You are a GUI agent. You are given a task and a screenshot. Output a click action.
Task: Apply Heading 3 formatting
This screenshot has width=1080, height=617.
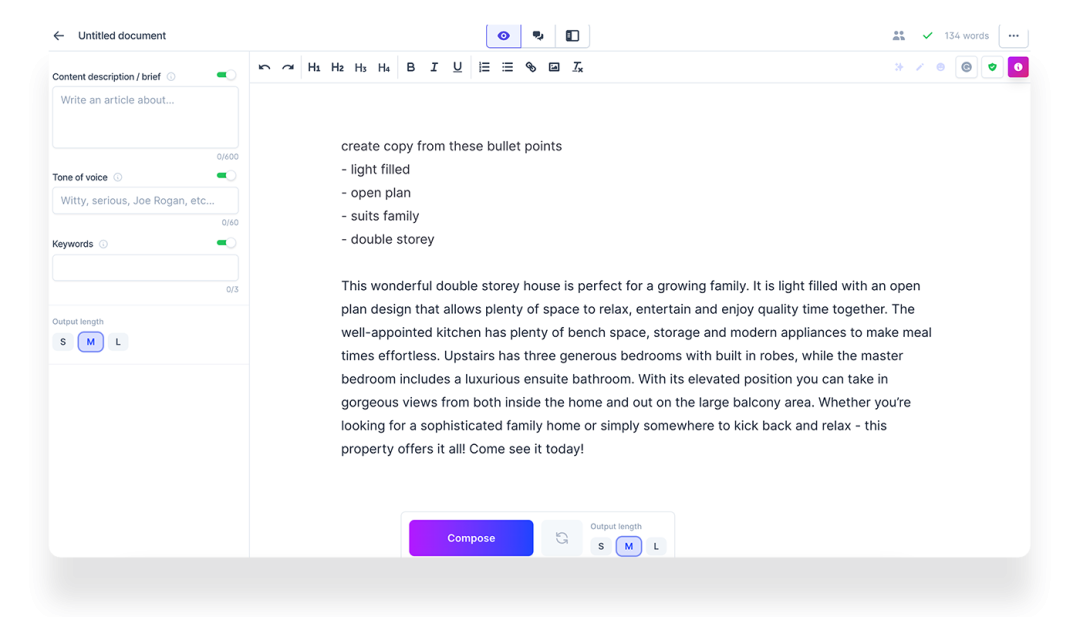(361, 67)
